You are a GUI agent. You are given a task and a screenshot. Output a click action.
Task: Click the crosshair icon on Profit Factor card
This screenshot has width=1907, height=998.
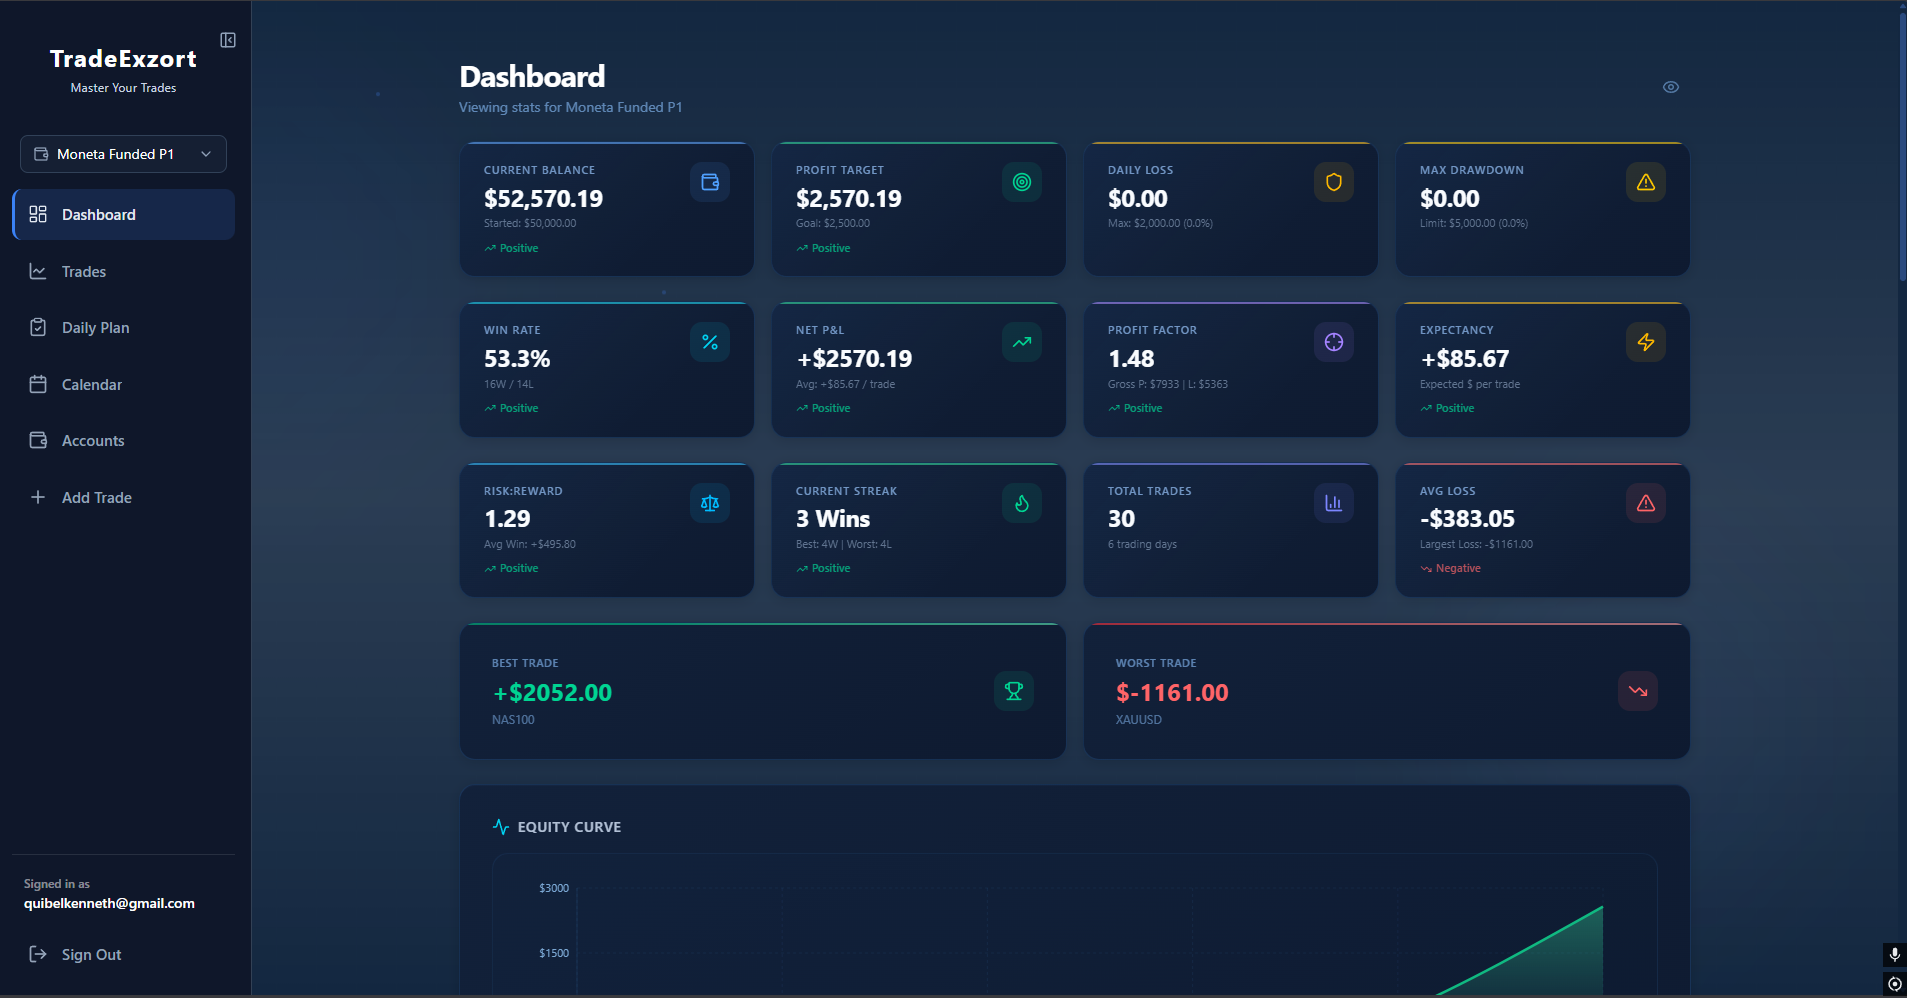pyautogui.click(x=1333, y=342)
